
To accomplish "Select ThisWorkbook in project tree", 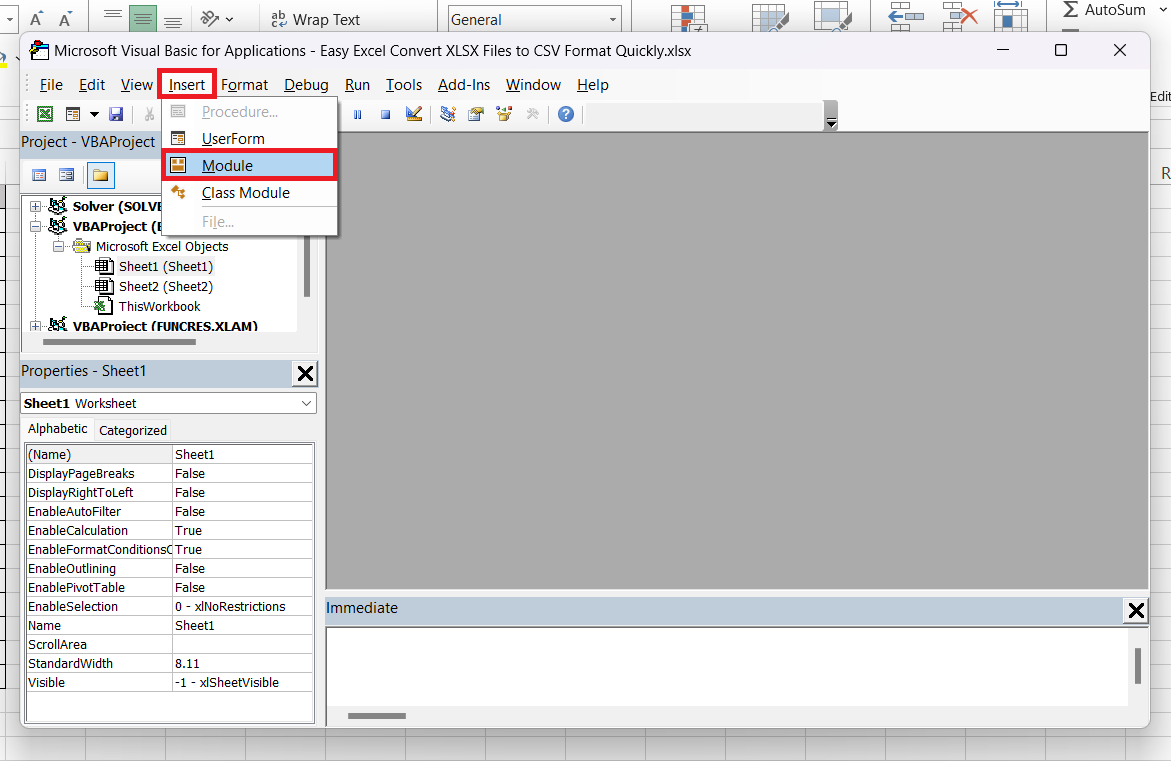I will (x=159, y=307).
